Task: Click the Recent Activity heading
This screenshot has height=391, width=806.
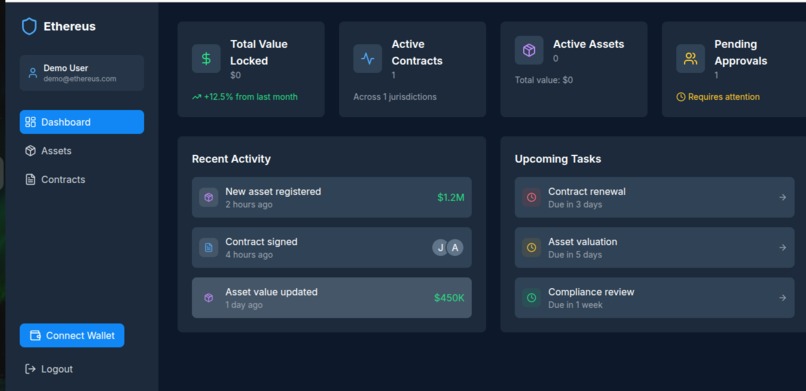Action: click(231, 159)
